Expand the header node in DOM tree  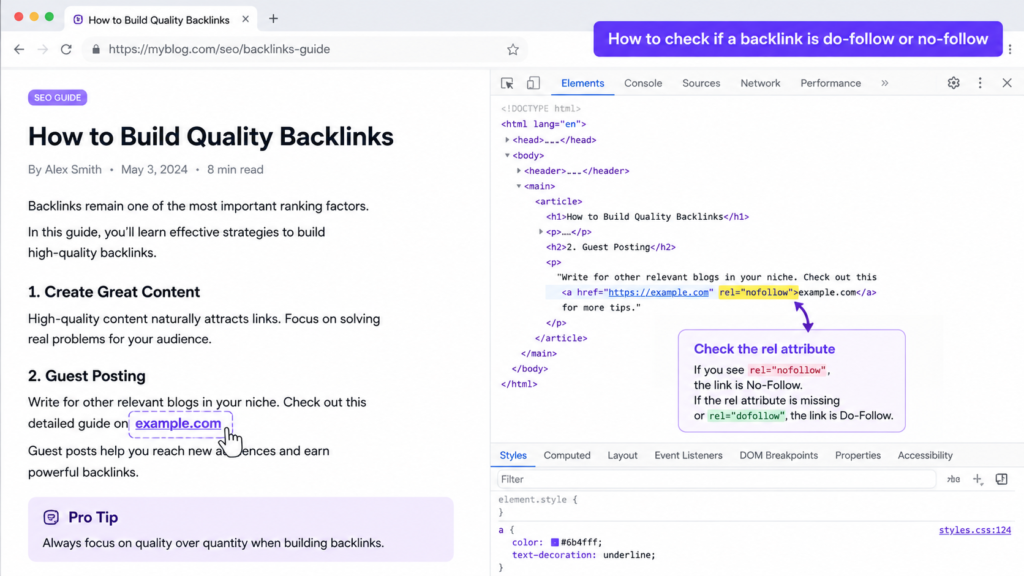[519, 170]
